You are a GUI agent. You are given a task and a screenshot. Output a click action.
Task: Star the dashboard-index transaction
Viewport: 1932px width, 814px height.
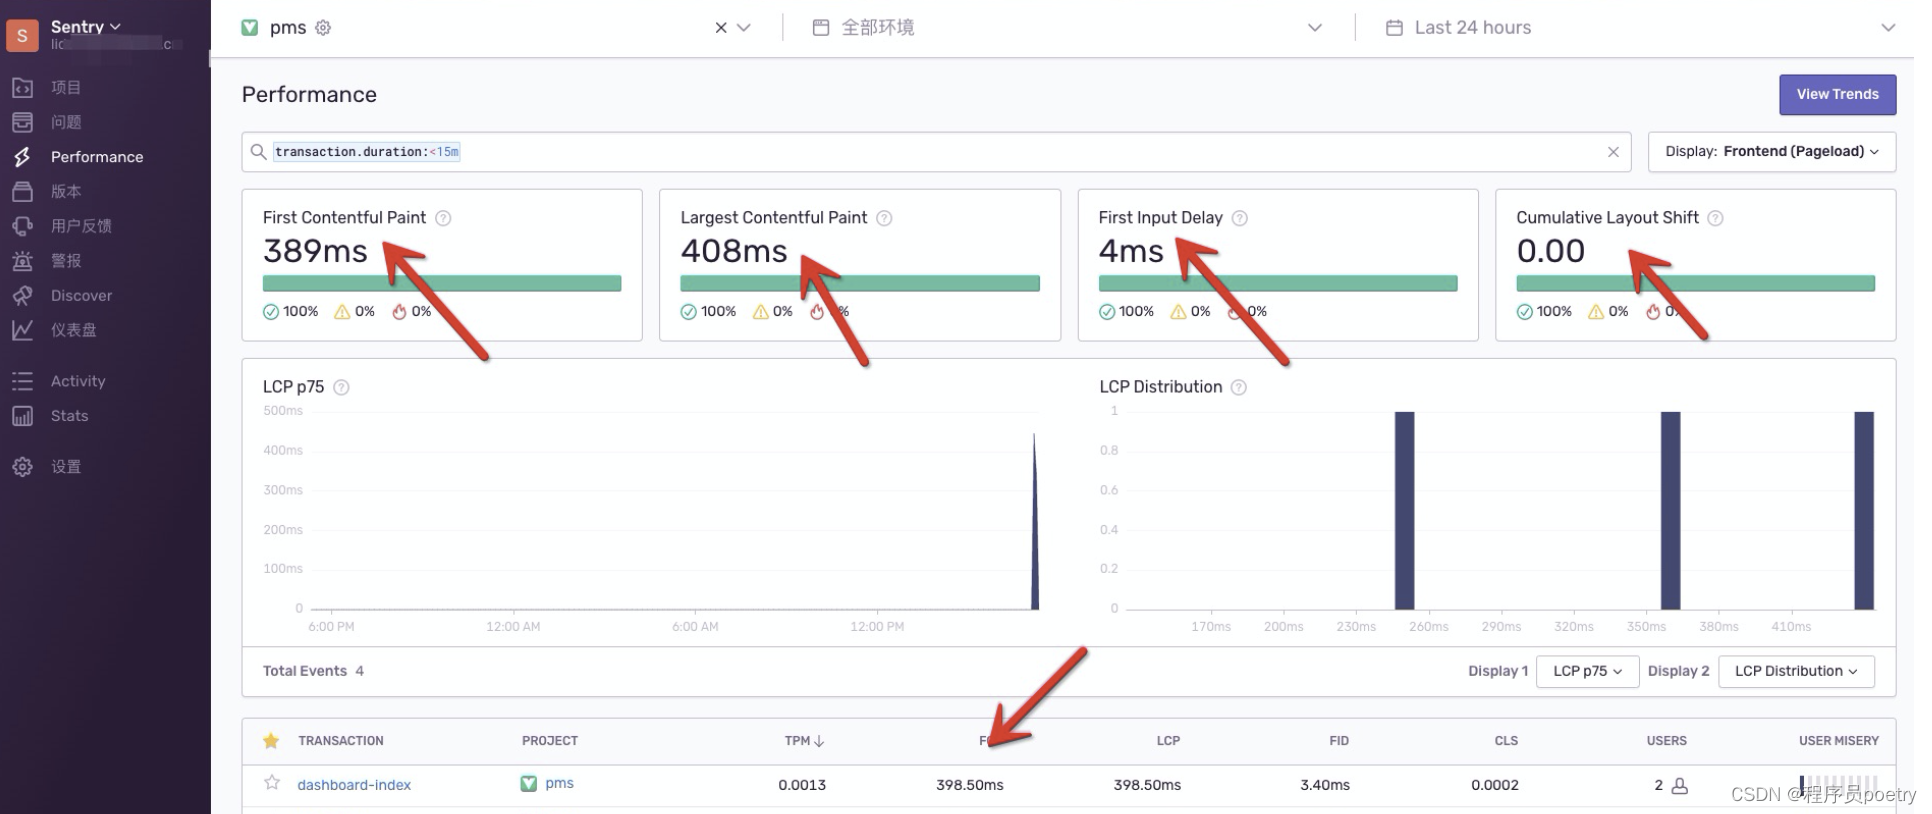point(271,783)
